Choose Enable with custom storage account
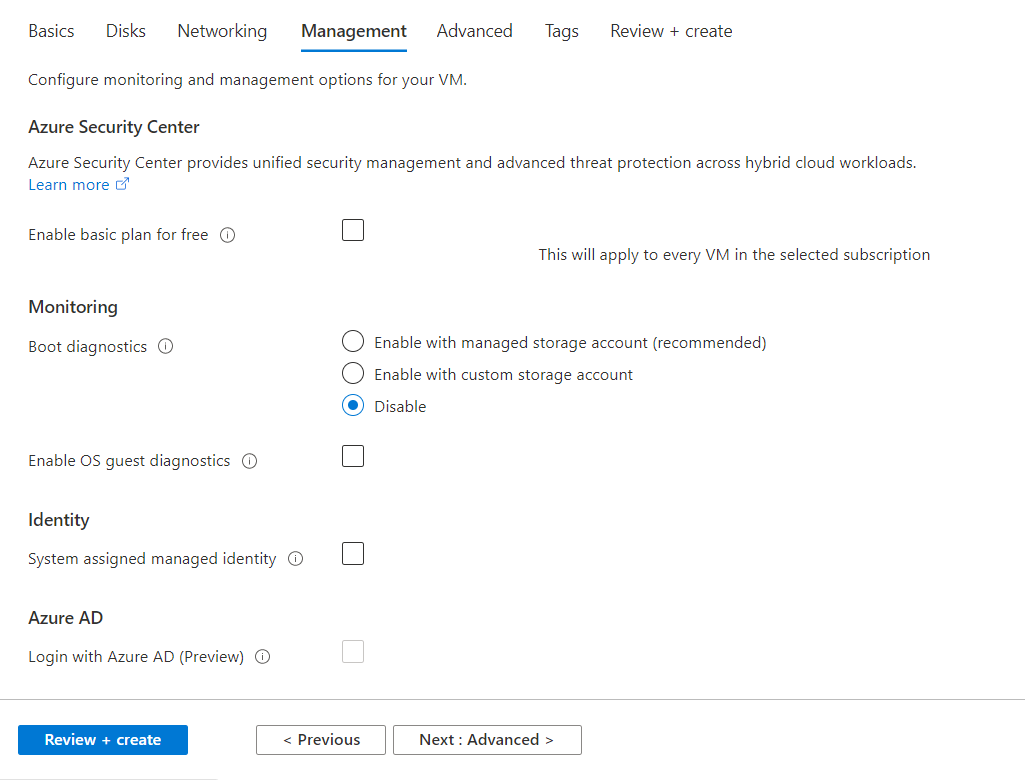The width and height of the screenshot is (1025, 780). [353, 374]
